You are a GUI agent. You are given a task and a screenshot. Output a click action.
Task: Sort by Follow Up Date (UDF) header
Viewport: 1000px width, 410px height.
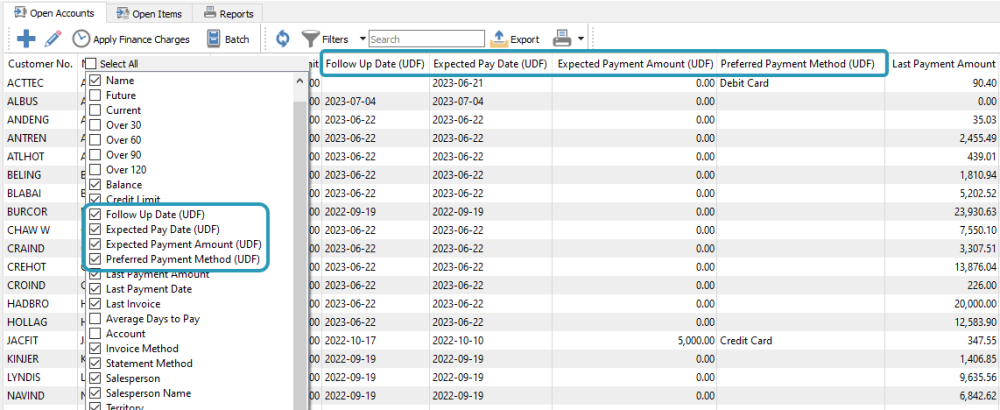tap(375, 64)
